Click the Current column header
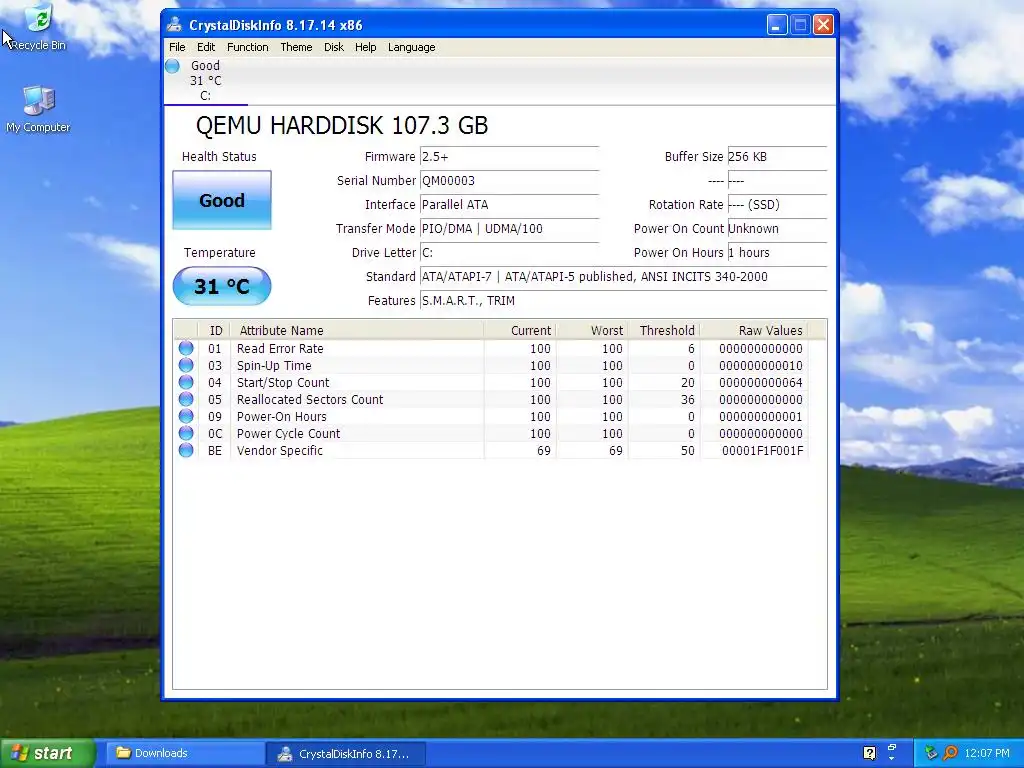Image resolution: width=1024 pixels, height=768 pixels. (x=520, y=330)
